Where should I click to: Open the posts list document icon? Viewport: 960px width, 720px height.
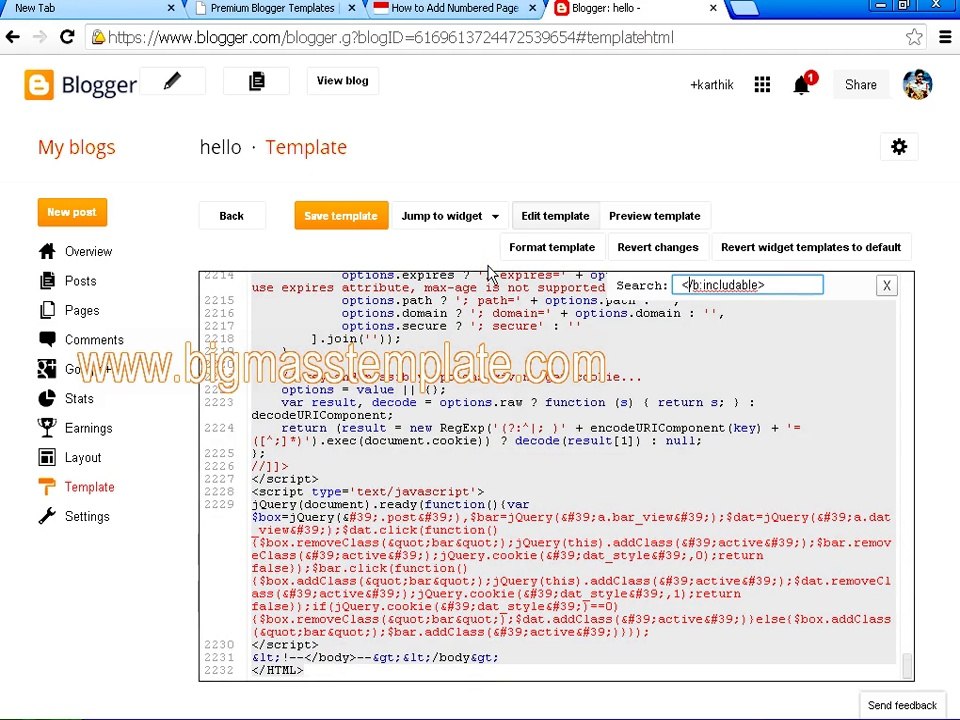(257, 81)
